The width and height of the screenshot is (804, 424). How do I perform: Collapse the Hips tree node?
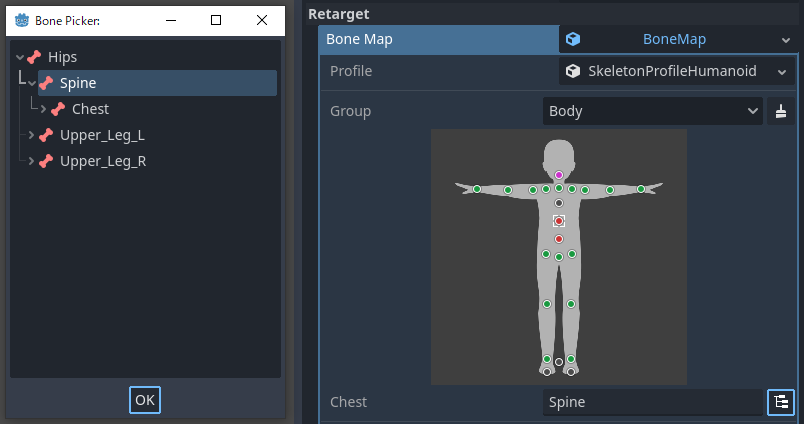coord(20,57)
